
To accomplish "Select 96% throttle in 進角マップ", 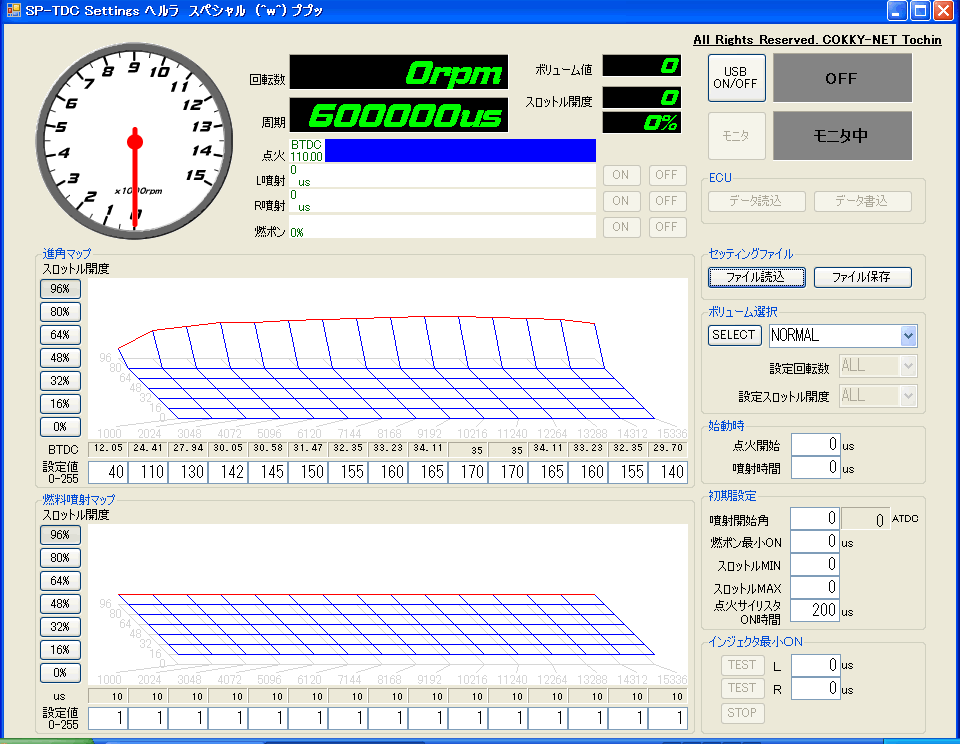I will (60, 288).
